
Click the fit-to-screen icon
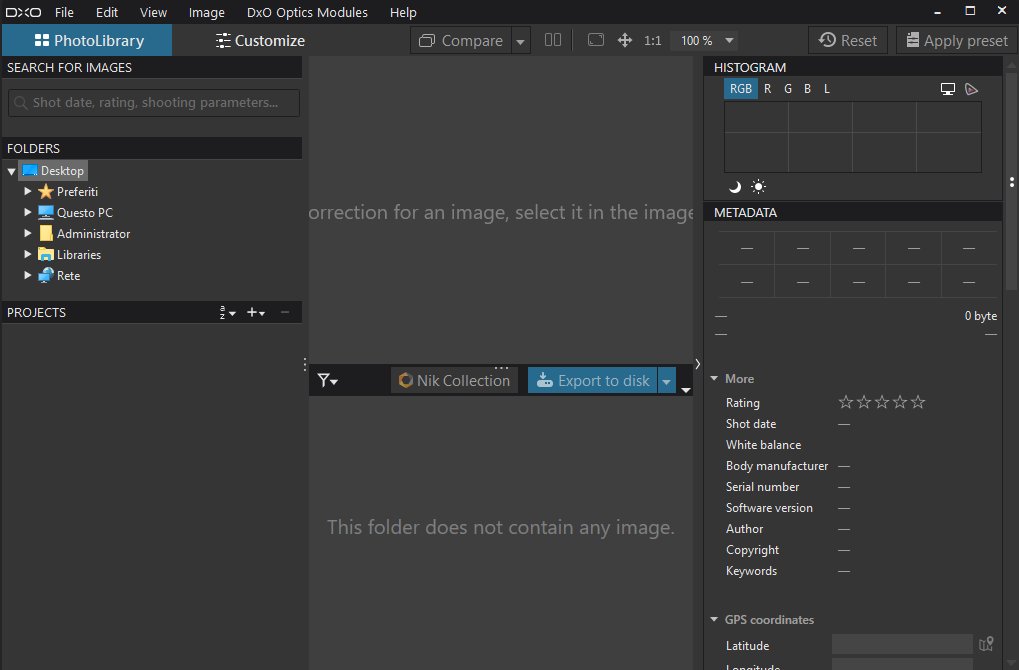tap(595, 40)
